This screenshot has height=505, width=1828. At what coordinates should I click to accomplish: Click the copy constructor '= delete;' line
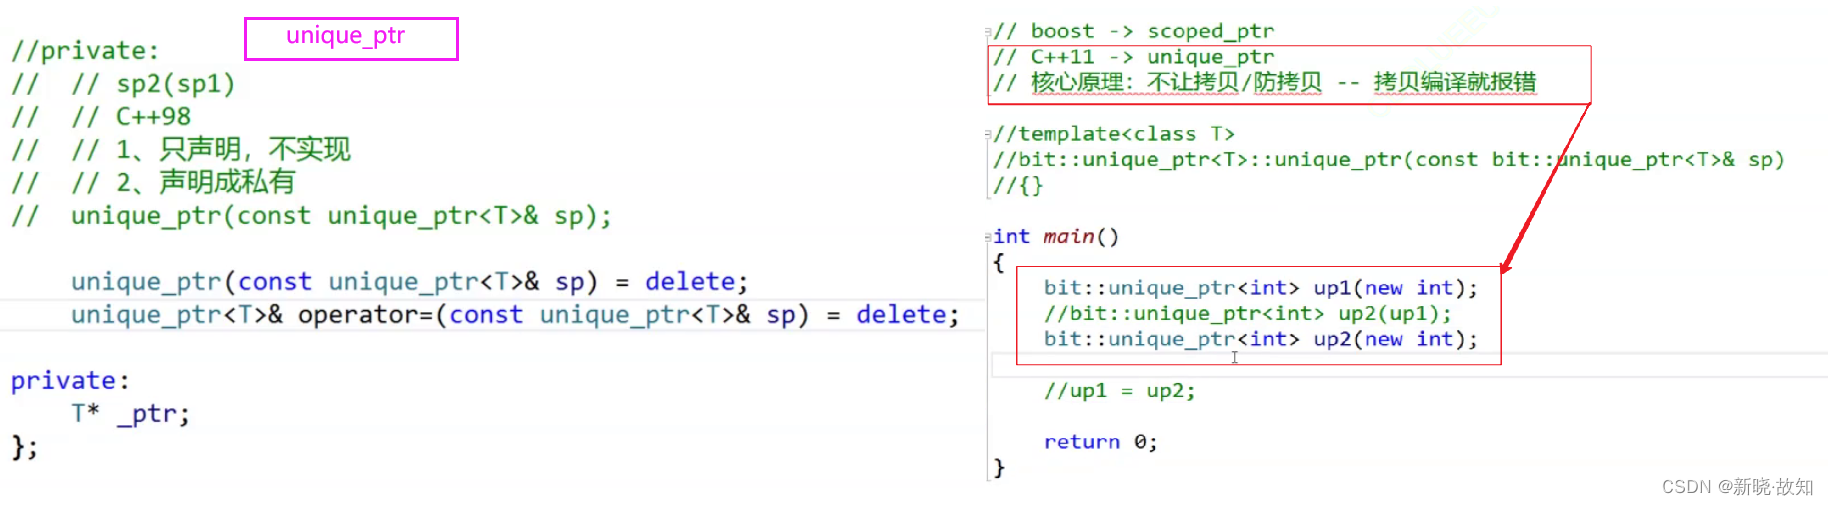coord(409,281)
